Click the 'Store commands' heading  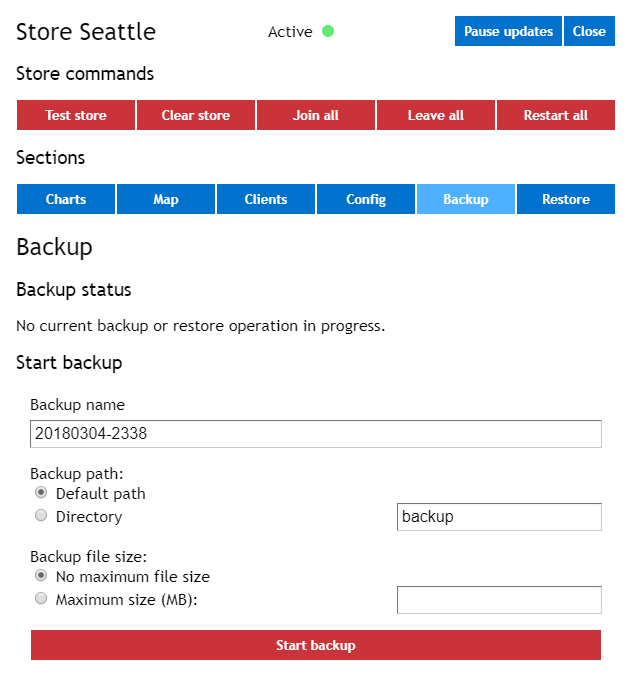85,74
